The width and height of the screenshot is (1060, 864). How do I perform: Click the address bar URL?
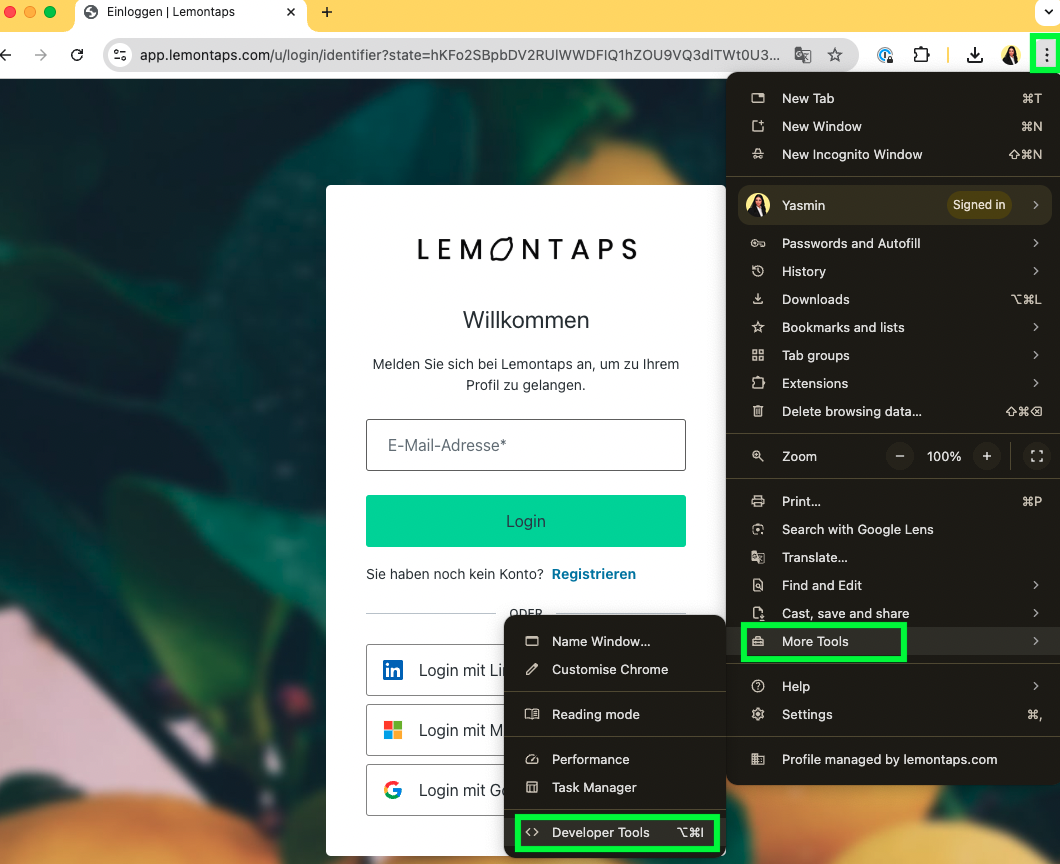tap(459, 55)
